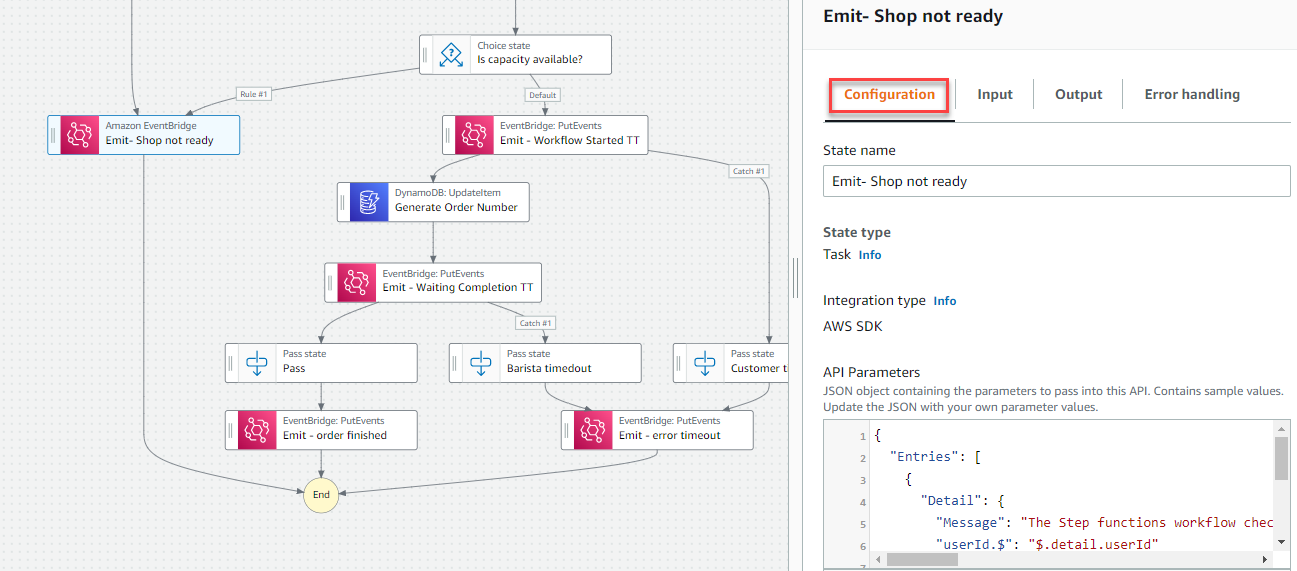Click the JSON editor vertical scrollbar

(1282, 460)
